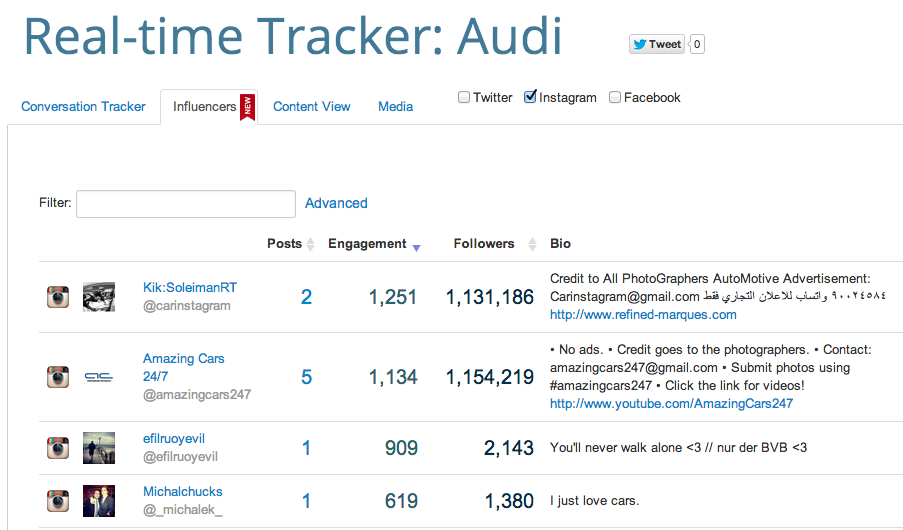Click the posts count 5 for amazingcars247
Viewport: 903px width, 530px height.
(x=306, y=377)
